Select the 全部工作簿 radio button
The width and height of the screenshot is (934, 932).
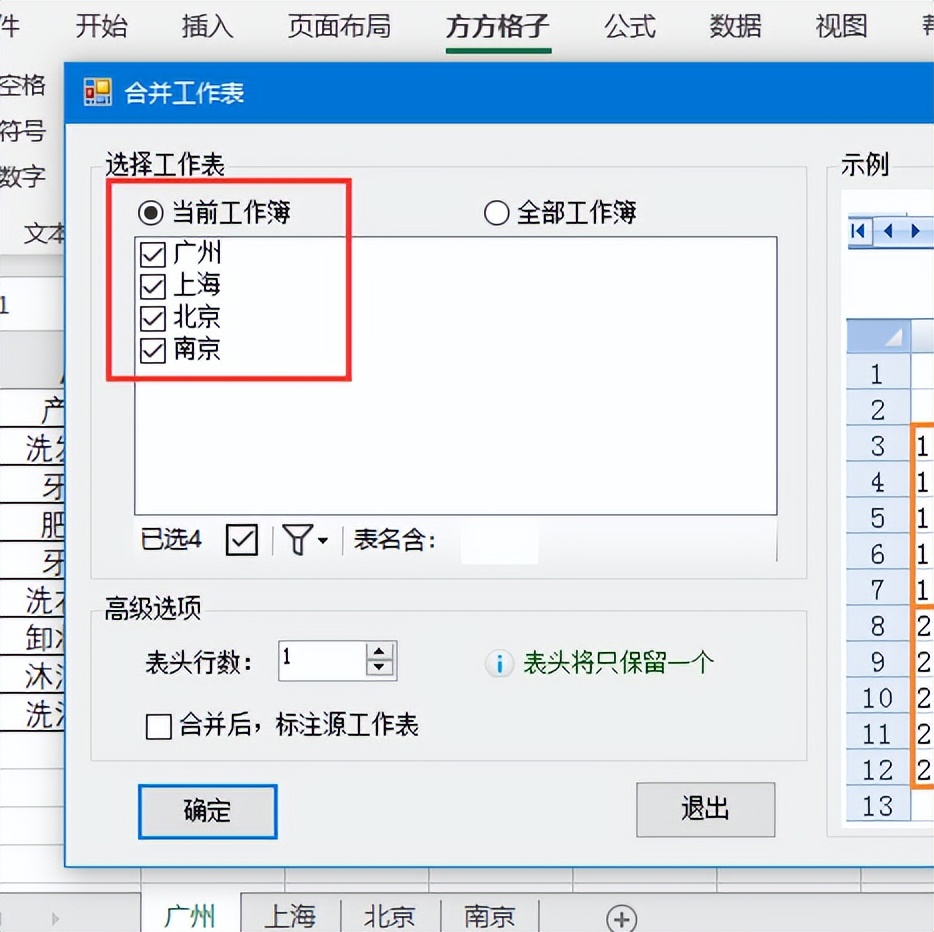tap(497, 212)
